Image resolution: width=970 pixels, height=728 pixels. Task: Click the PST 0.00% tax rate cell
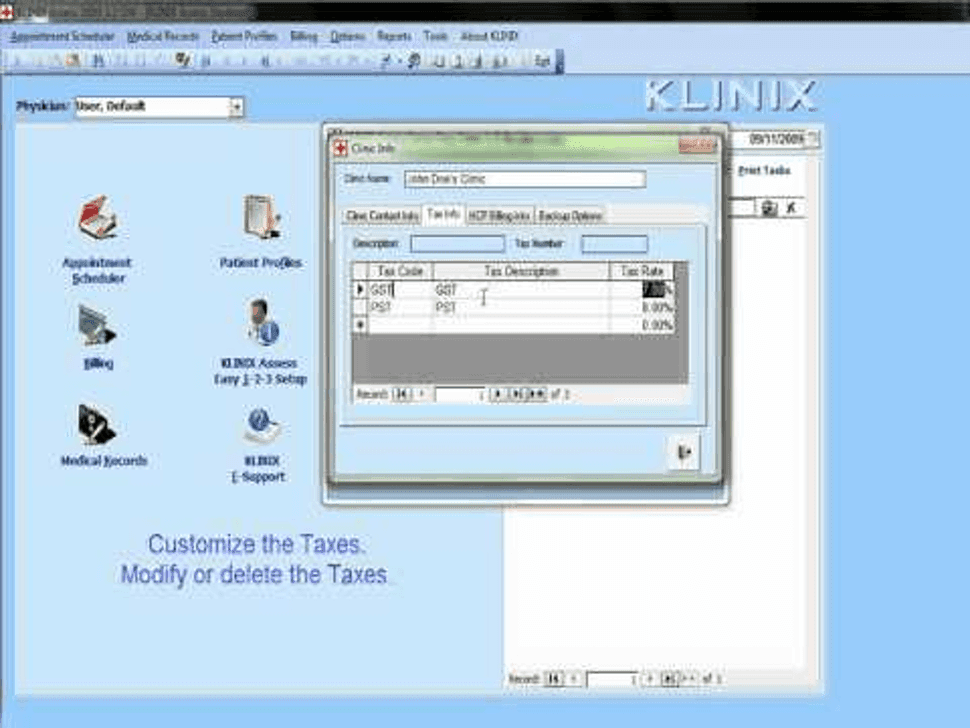[x=642, y=307]
